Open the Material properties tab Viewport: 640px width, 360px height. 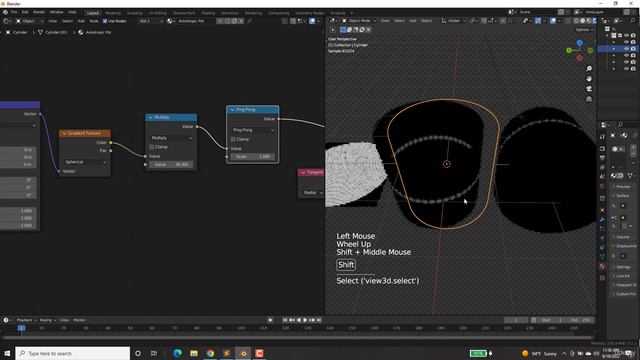602,266
